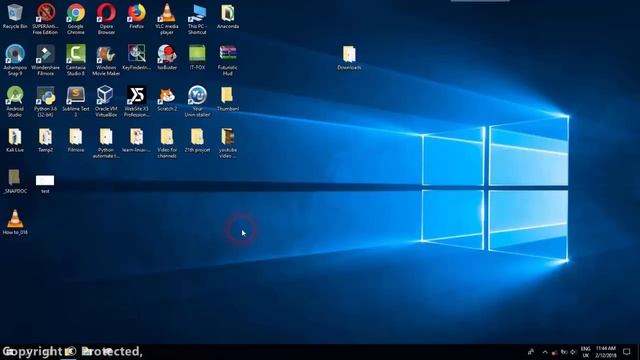Click the learn-linux folder icon

(136, 140)
